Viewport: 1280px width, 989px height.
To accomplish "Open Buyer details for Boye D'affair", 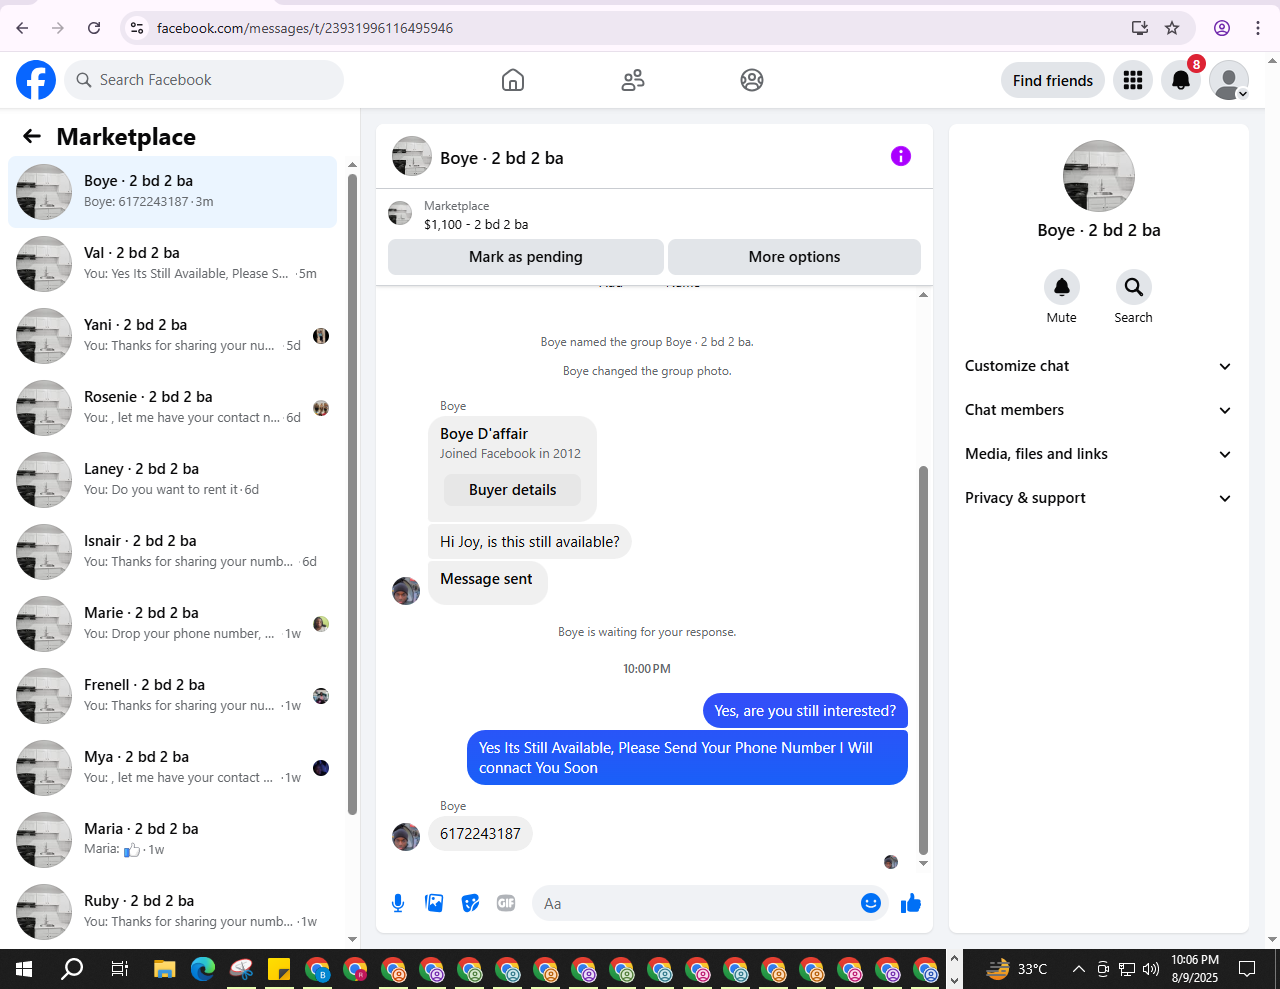I will click(x=513, y=490).
